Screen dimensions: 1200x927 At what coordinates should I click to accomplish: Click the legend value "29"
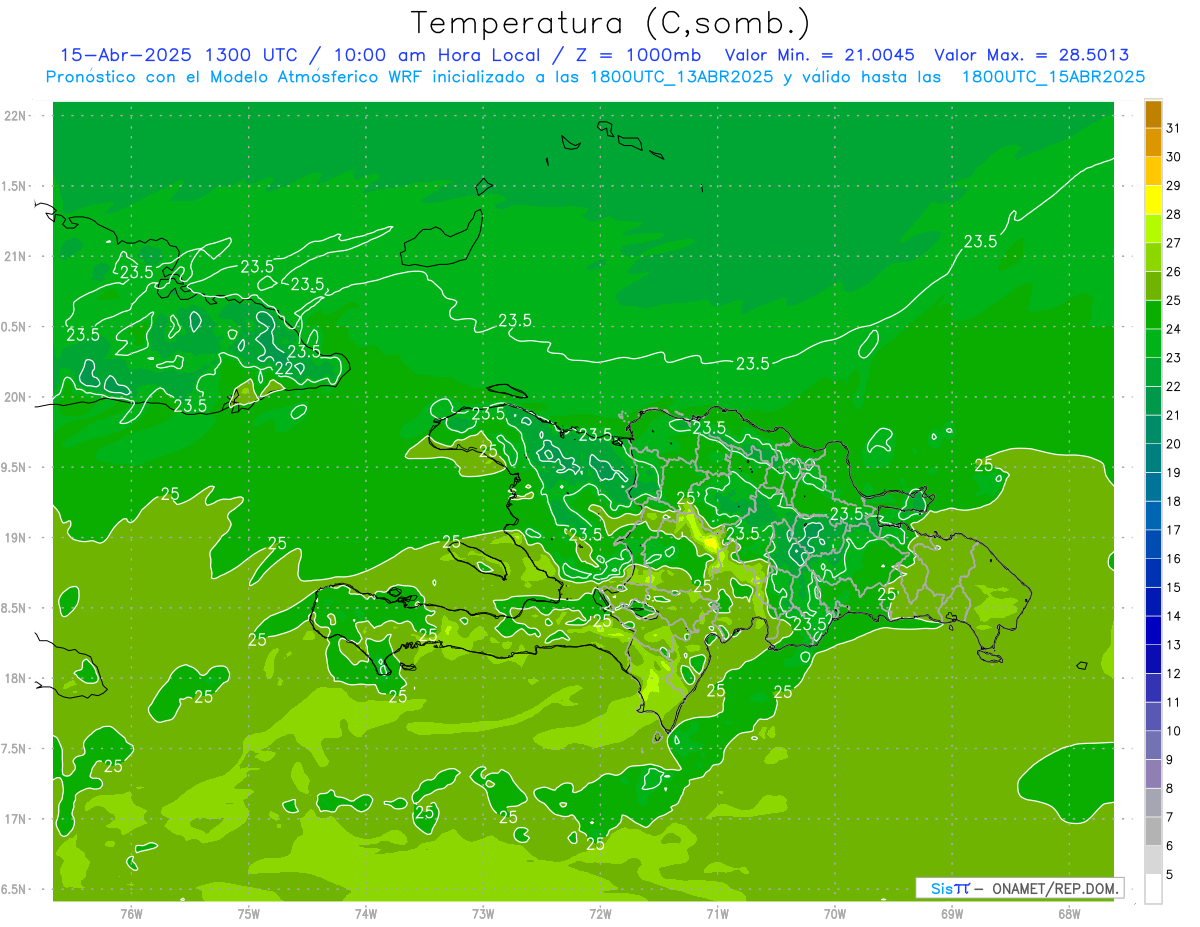click(1173, 186)
